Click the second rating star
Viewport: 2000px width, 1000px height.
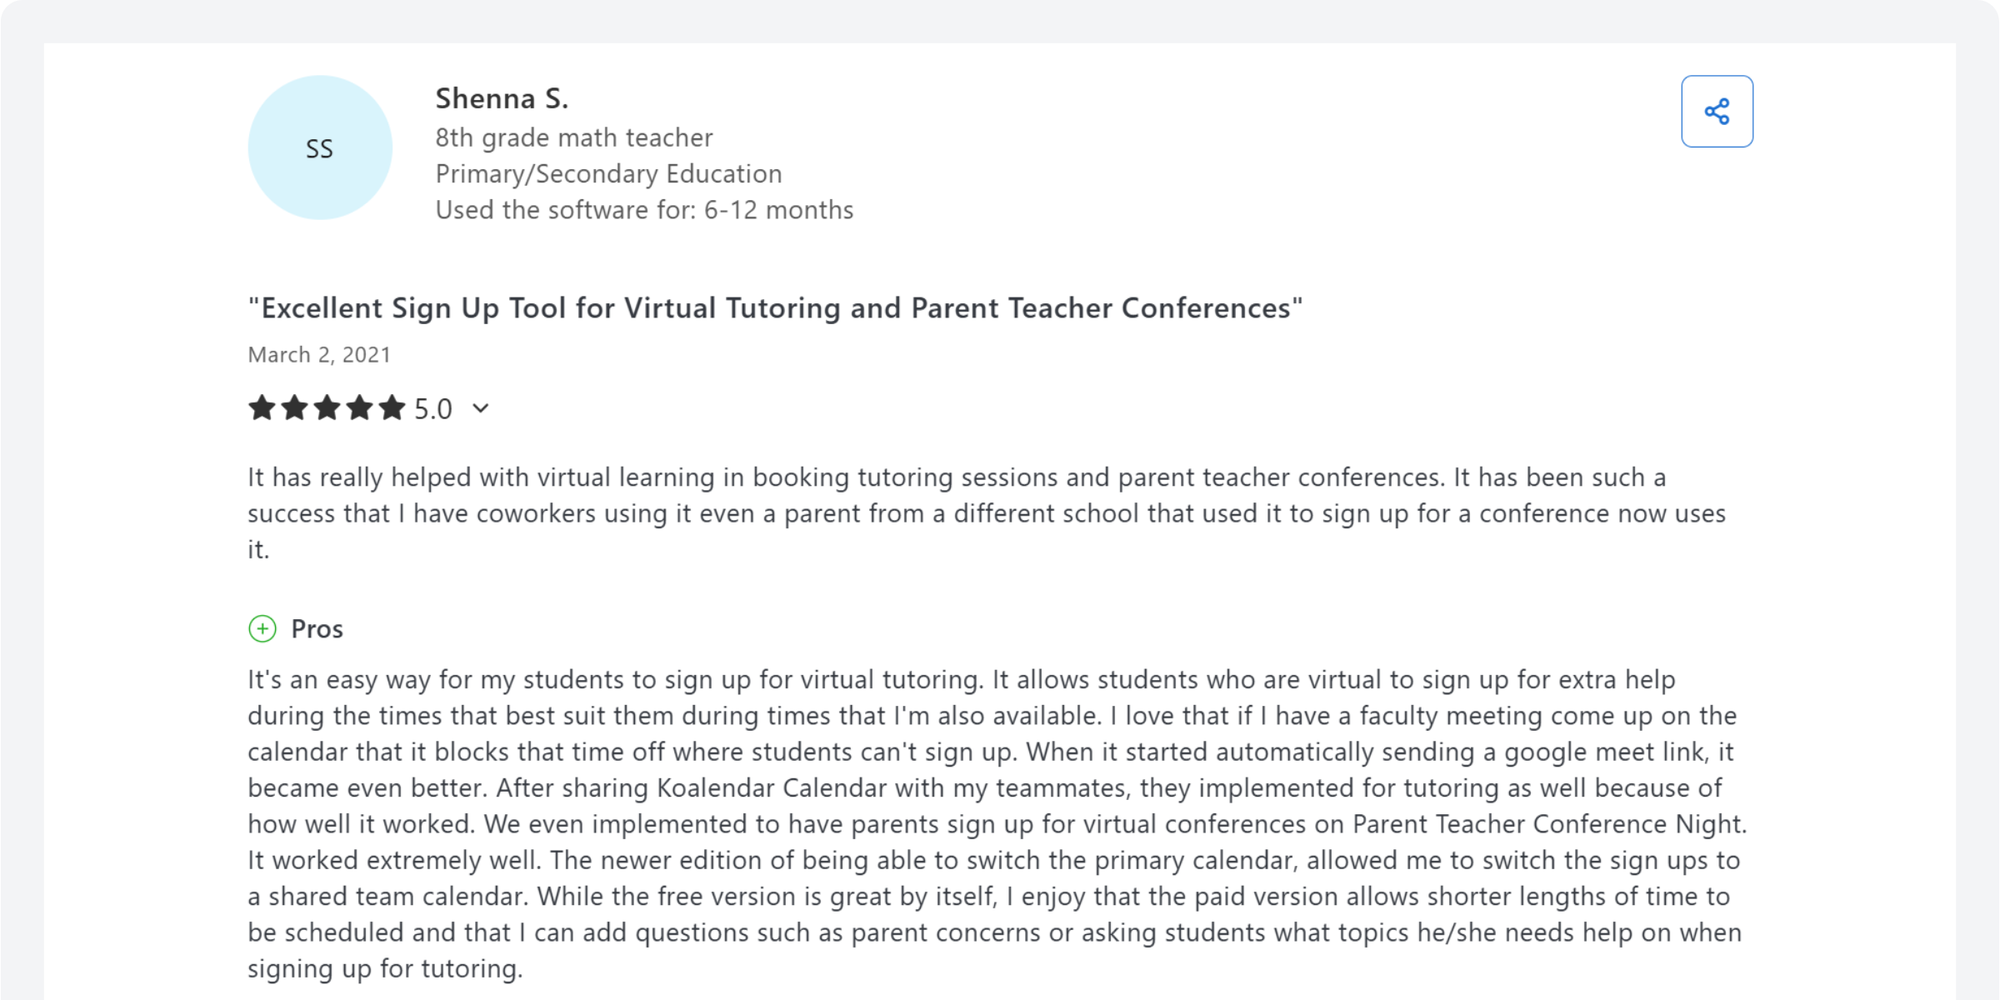click(x=294, y=408)
